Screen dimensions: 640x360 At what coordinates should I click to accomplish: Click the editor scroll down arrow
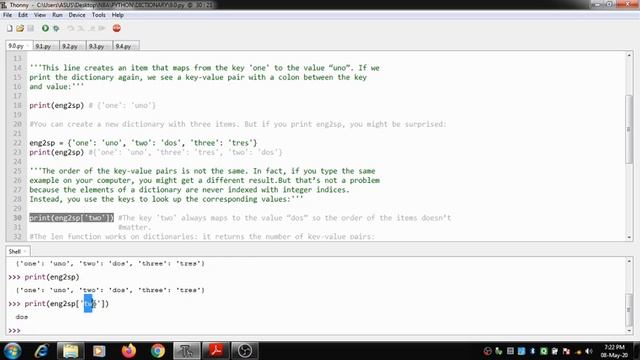(x=629, y=237)
